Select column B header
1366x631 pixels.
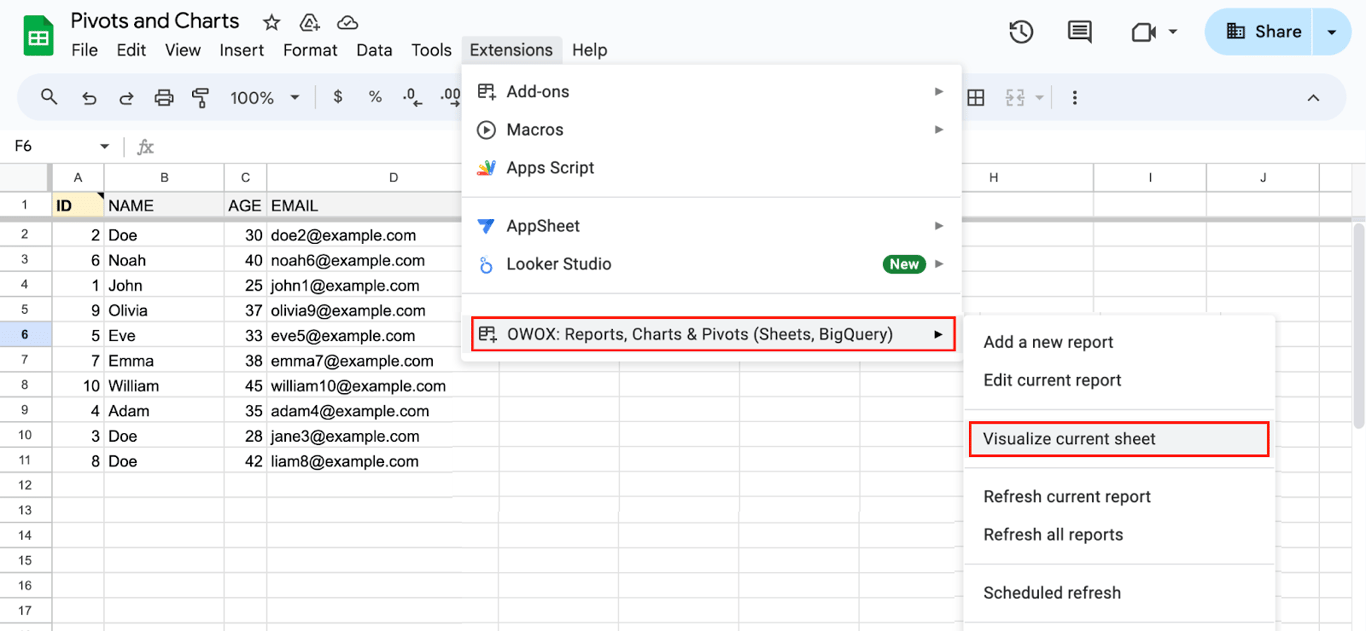tap(164, 177)
